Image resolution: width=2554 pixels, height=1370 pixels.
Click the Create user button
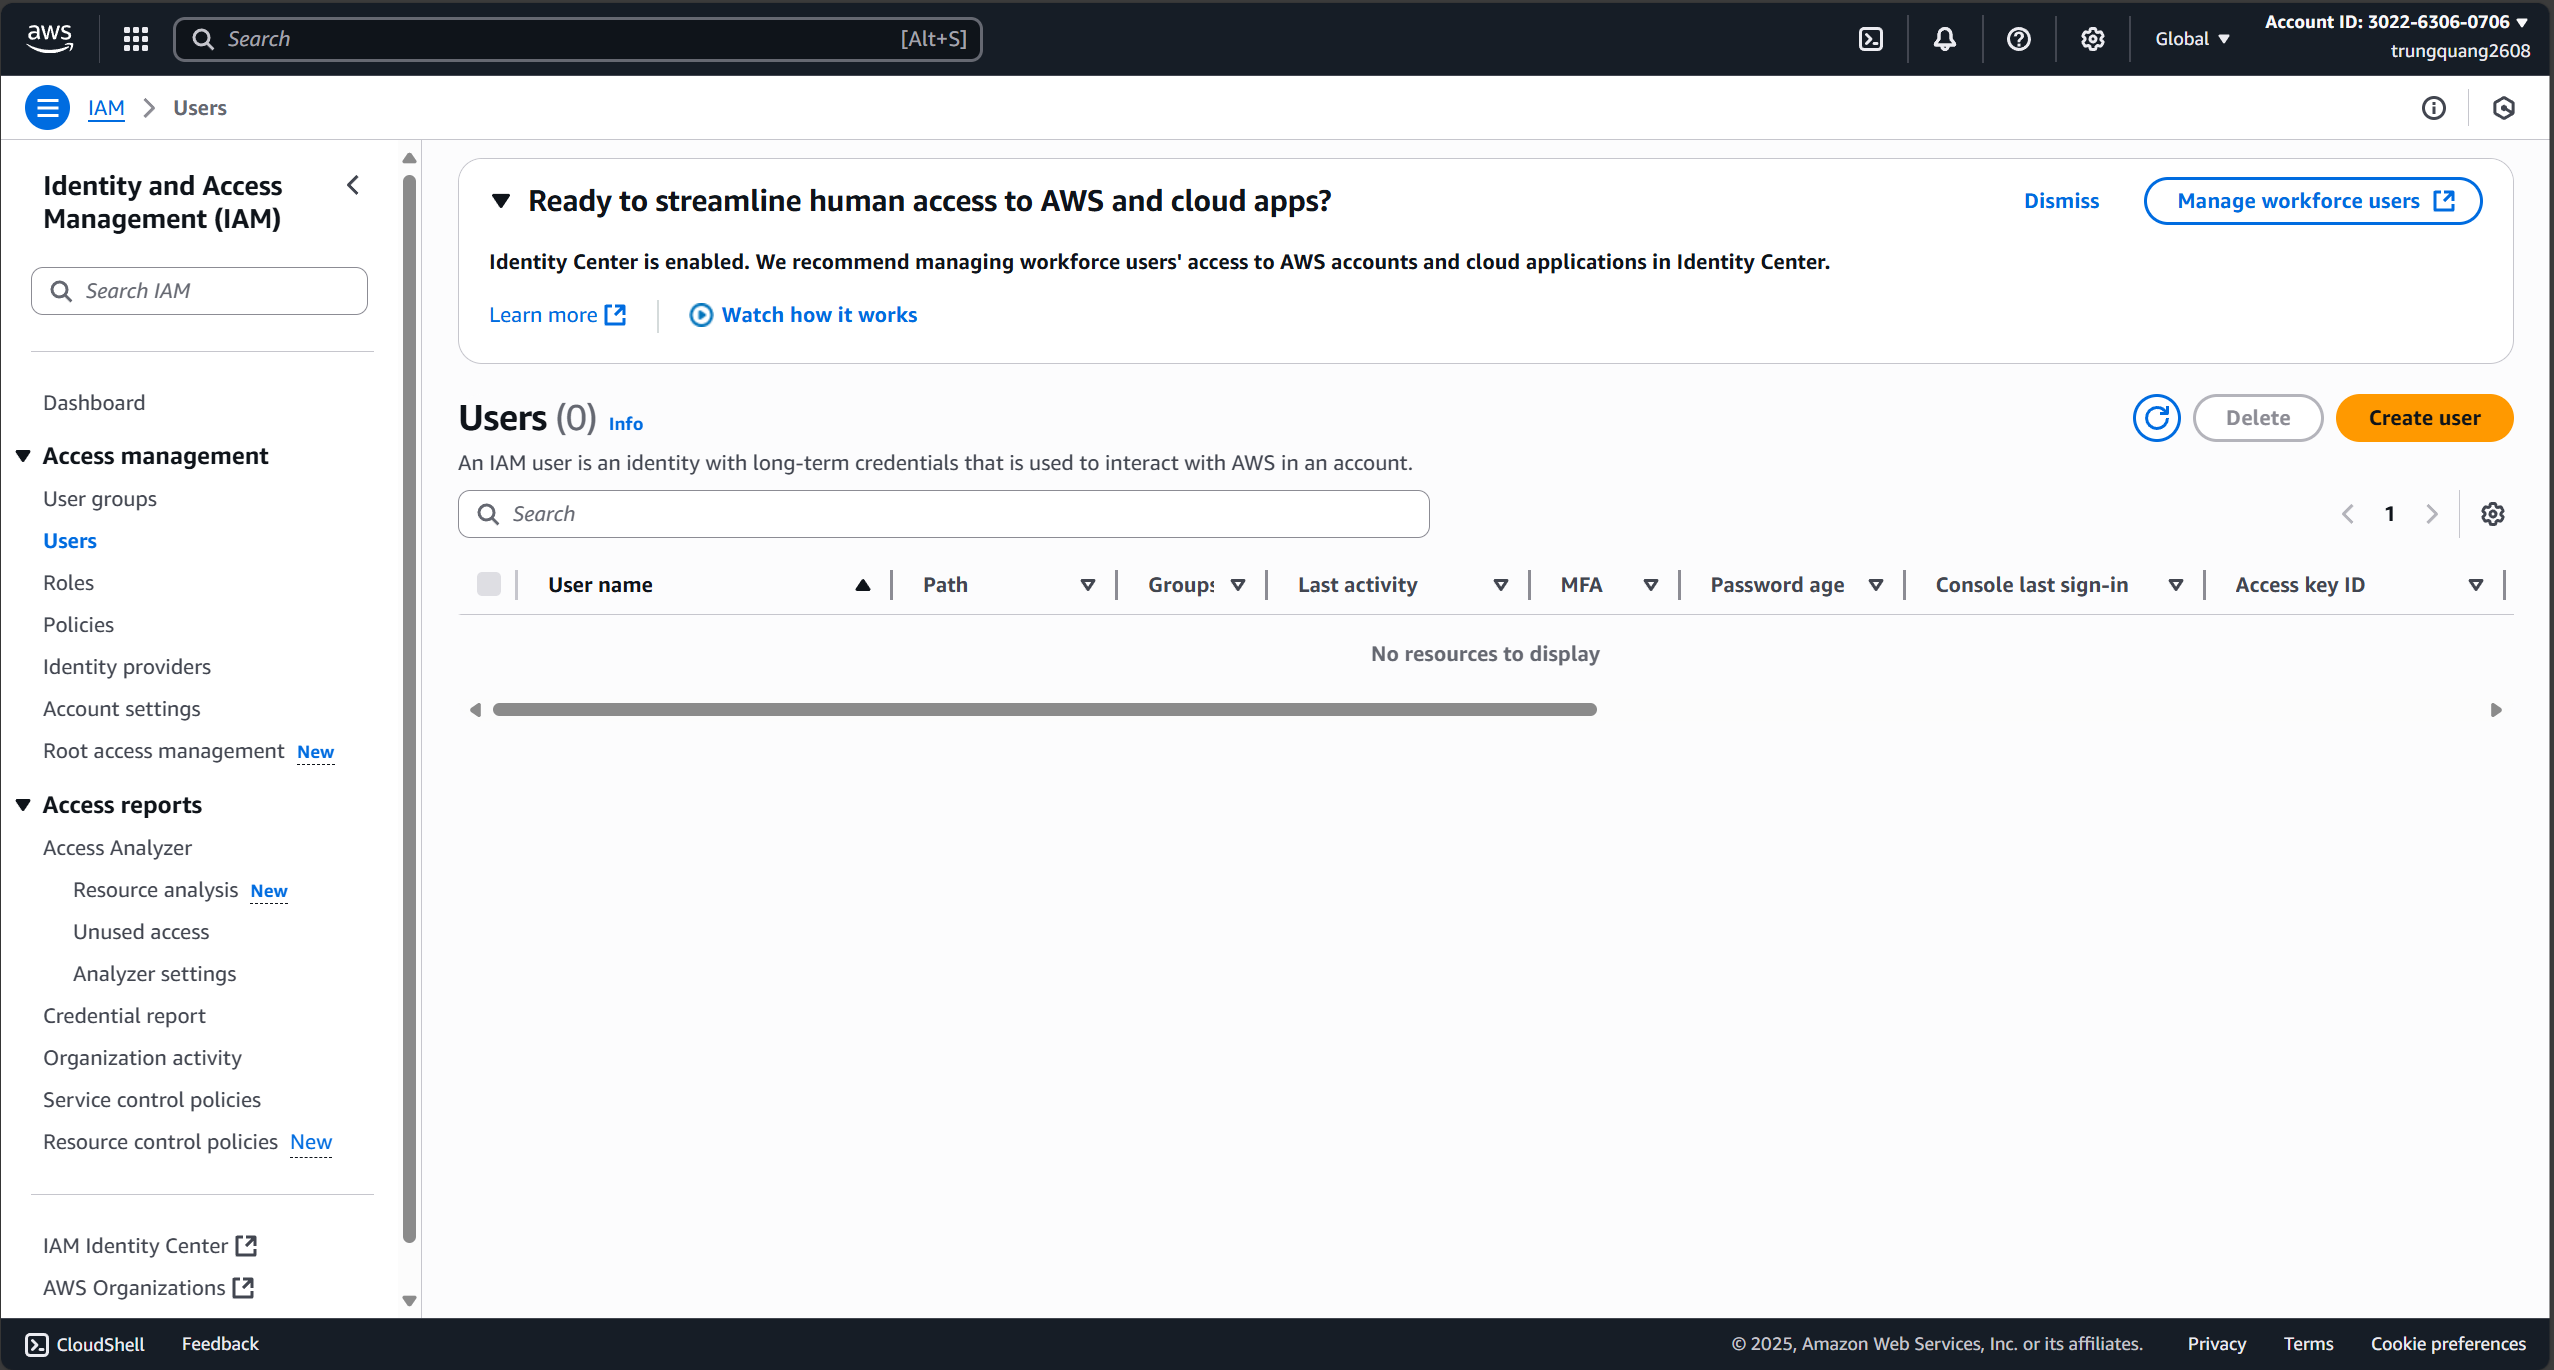(x=2424, y=418)
